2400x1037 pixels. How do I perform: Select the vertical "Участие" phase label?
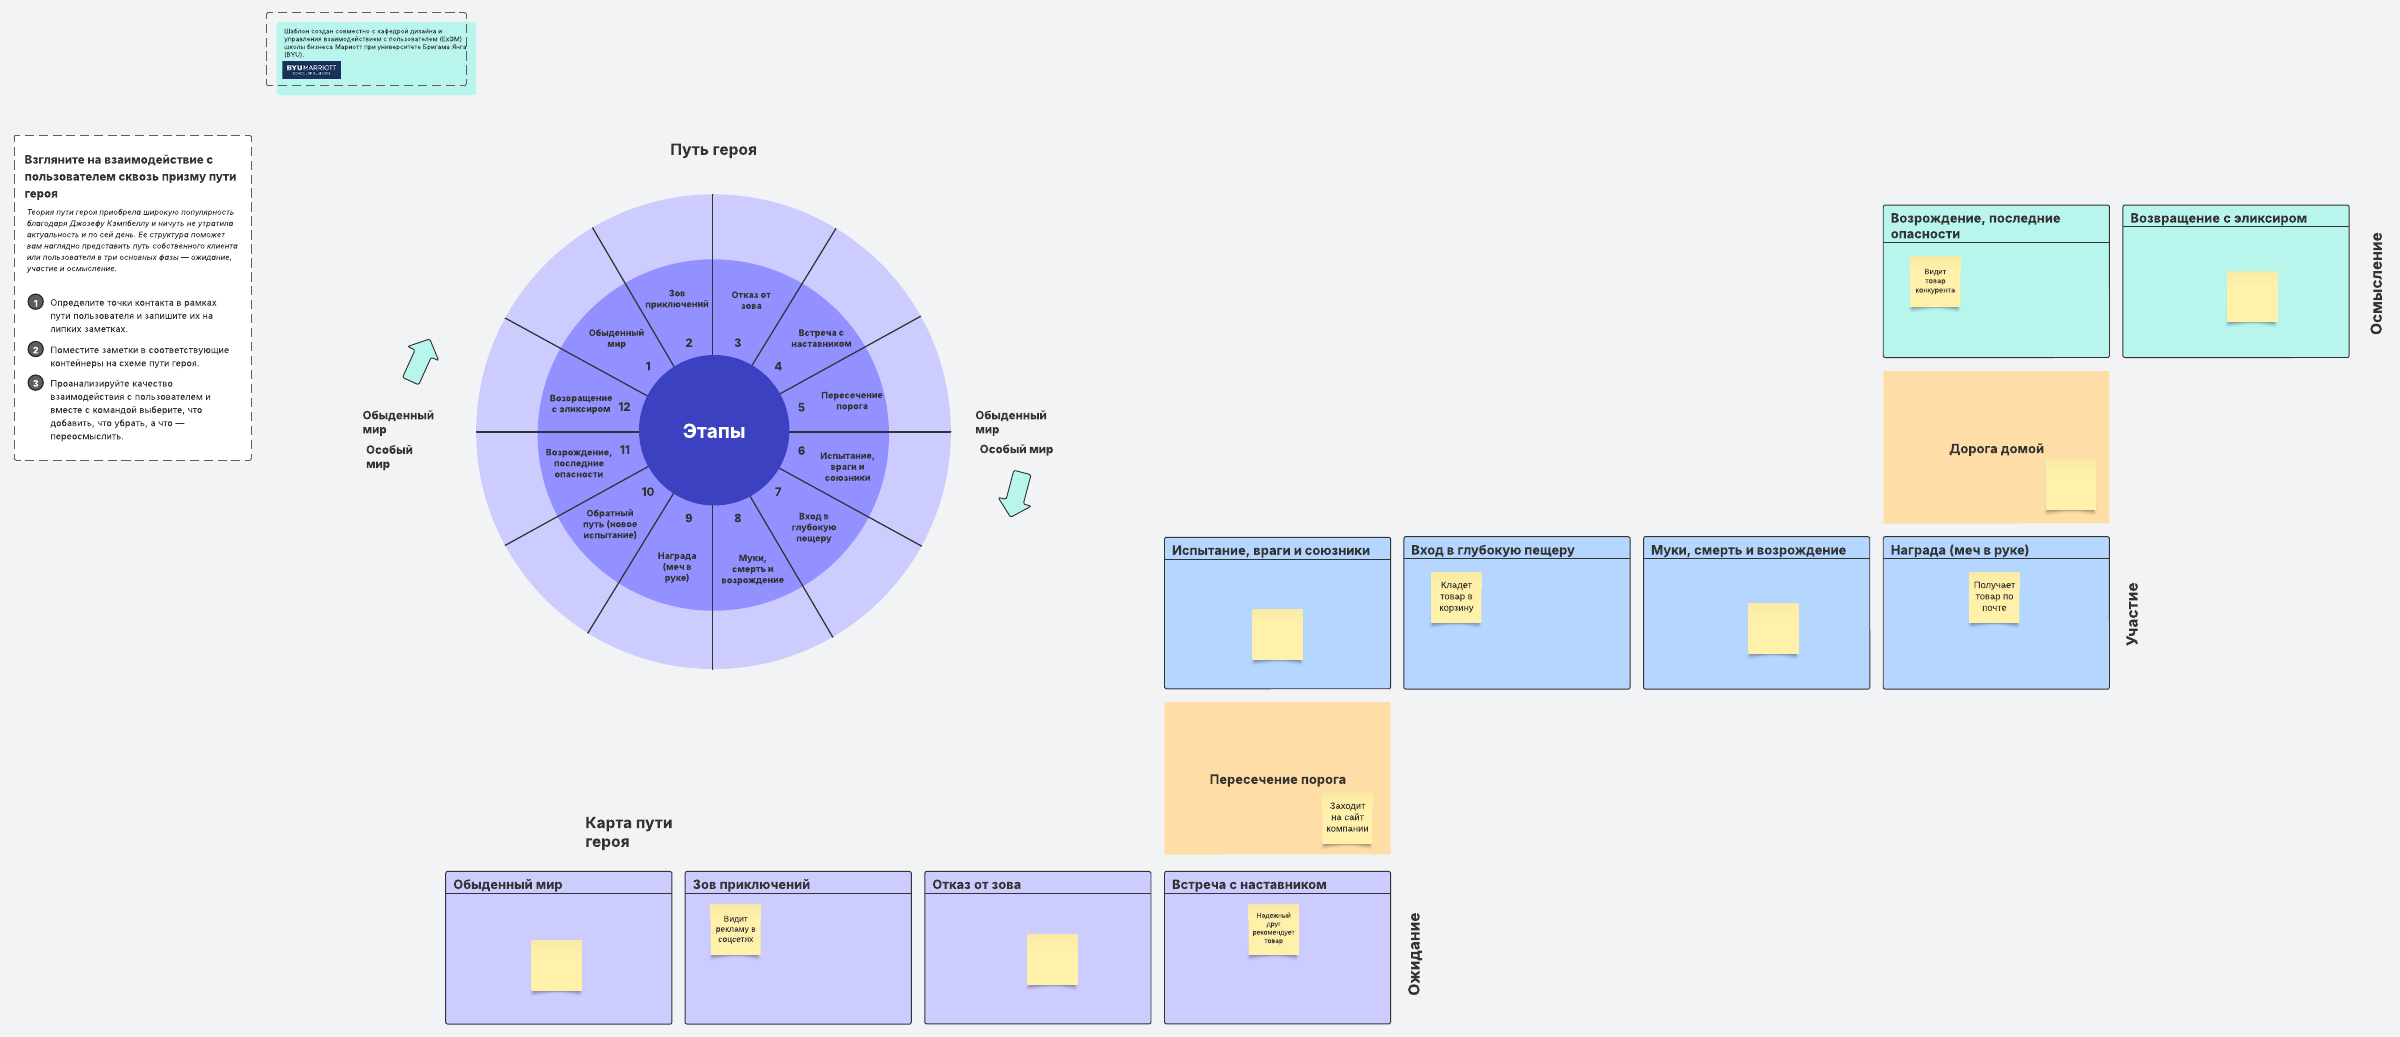click(x=2132, y=613)
